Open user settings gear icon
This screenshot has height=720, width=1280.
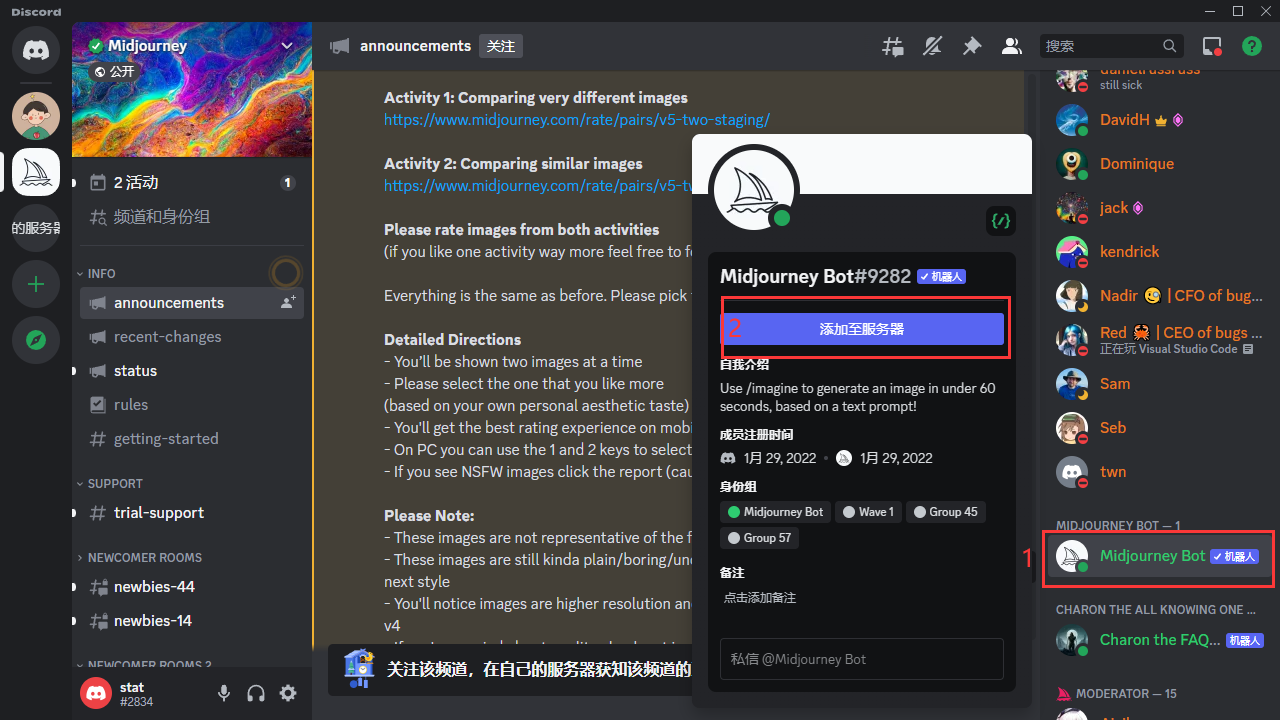tap(288, 693)
